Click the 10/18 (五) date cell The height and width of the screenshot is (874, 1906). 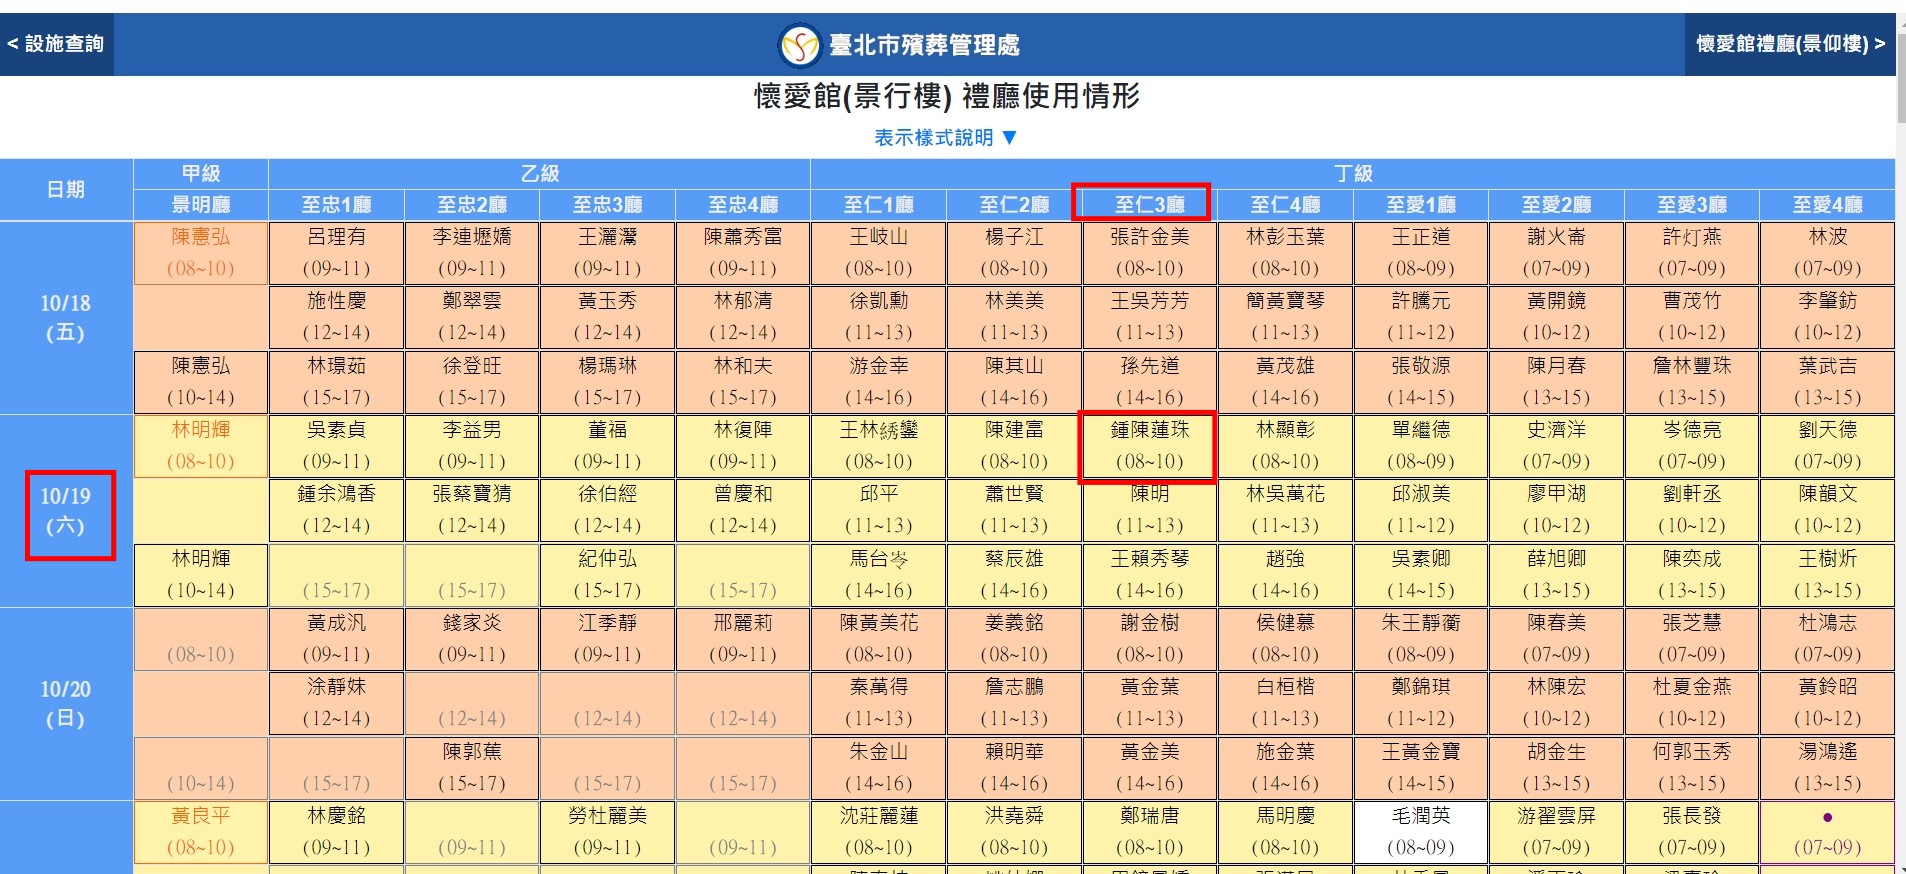point(66,318)
